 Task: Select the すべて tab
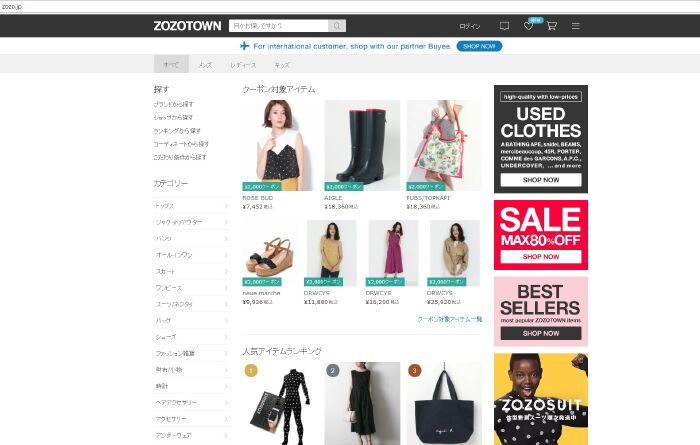point(171,65)
